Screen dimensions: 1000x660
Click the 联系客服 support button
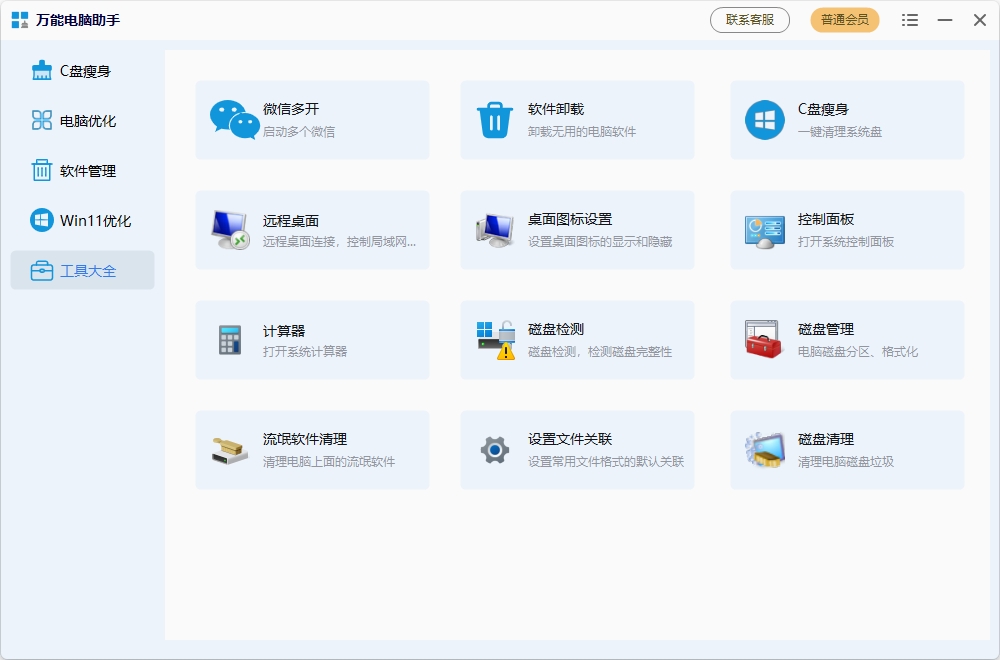(749, 19)
